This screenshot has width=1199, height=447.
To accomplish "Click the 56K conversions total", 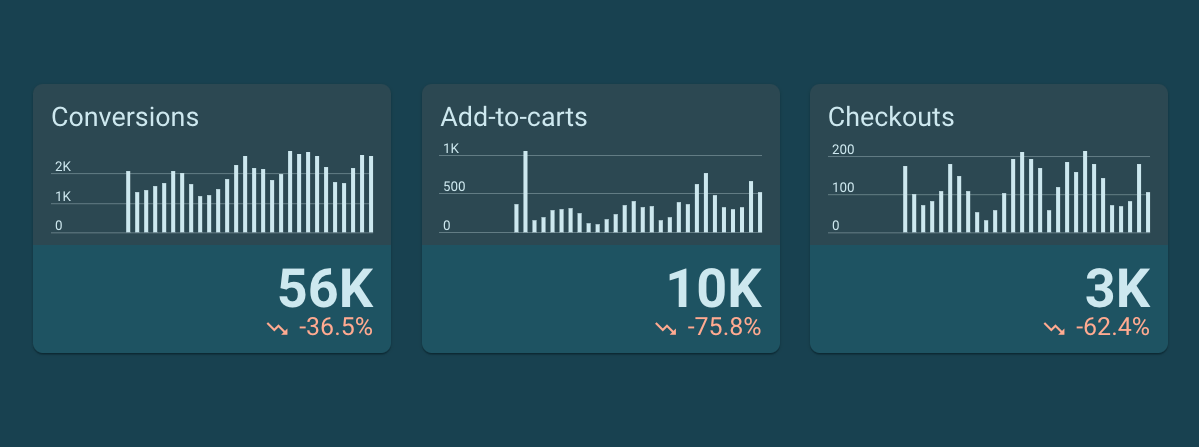I will pos(325,289).
